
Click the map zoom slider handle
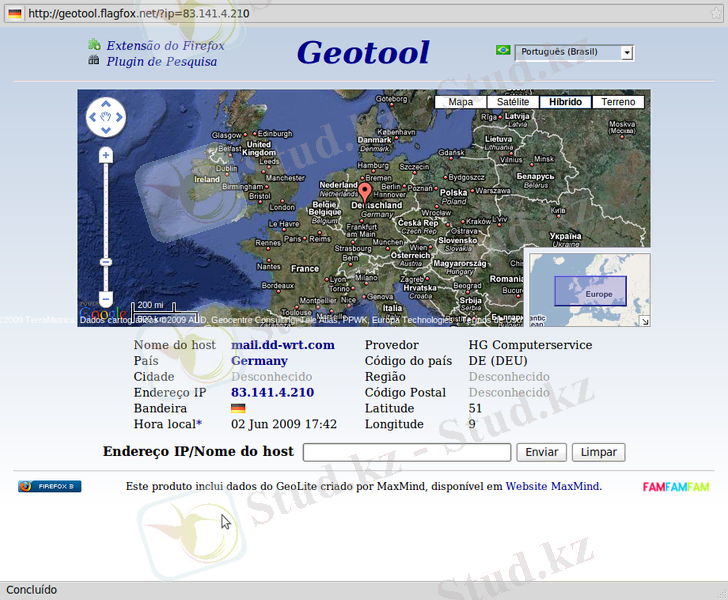coord(106,262)
